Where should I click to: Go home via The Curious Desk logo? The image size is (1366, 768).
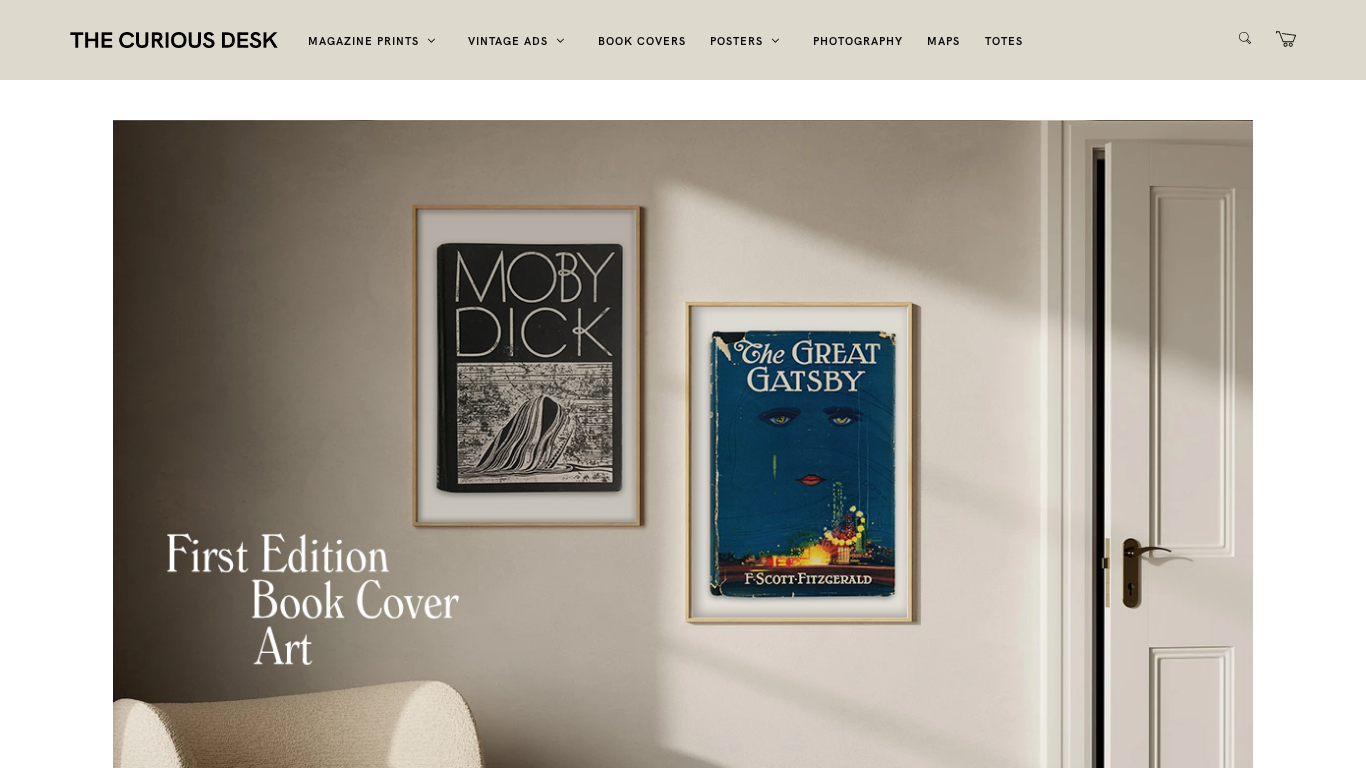pyautogui.click(x=174, y=40)
